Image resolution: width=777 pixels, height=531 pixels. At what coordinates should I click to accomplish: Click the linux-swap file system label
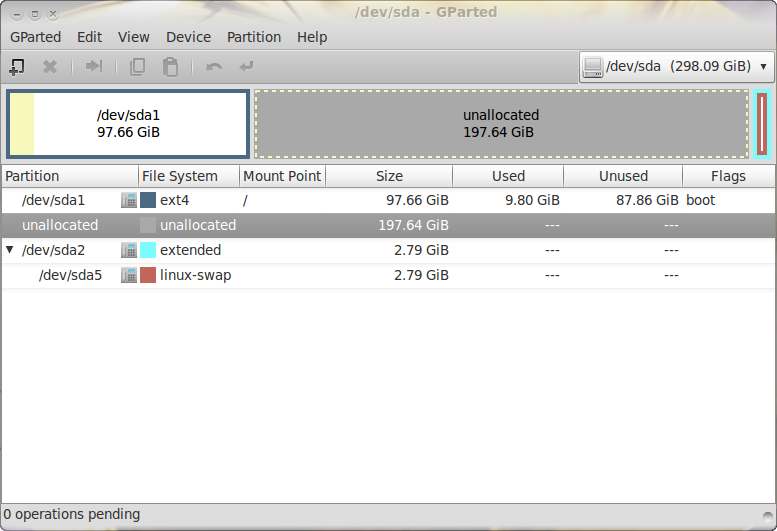(x=196, y=275)
